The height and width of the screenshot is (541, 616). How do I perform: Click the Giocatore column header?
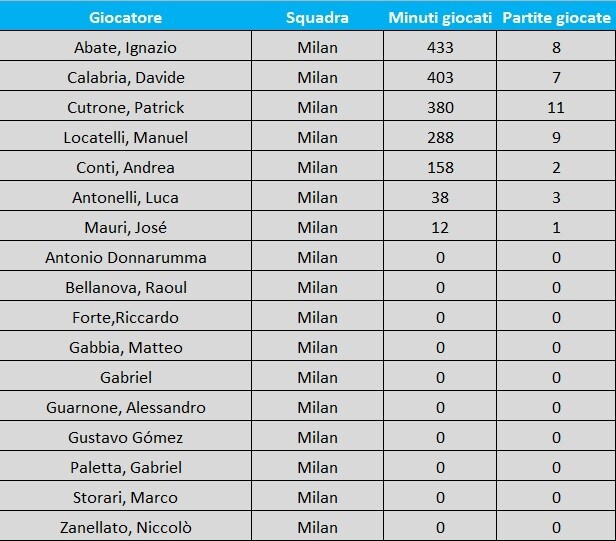[x=125, y=18]
